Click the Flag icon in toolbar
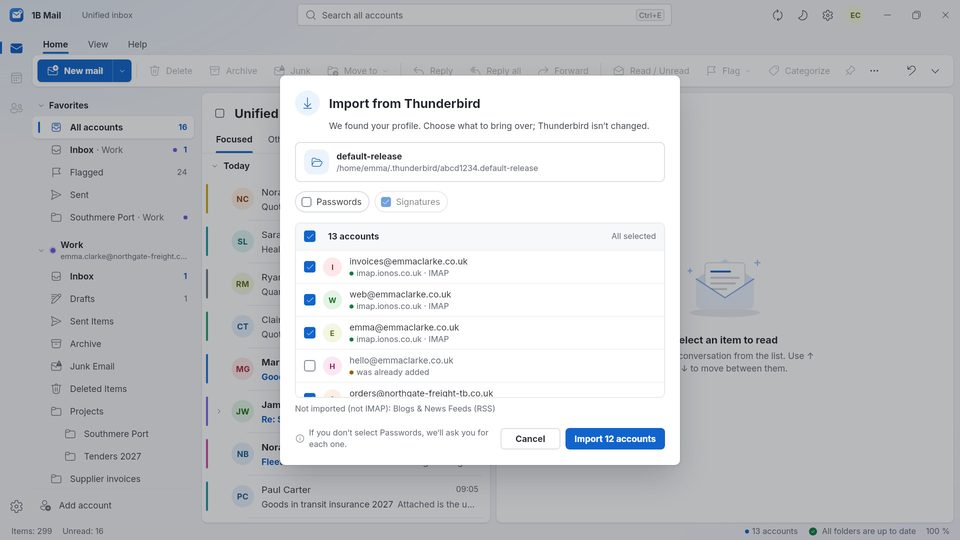 [x=711, y=71]
